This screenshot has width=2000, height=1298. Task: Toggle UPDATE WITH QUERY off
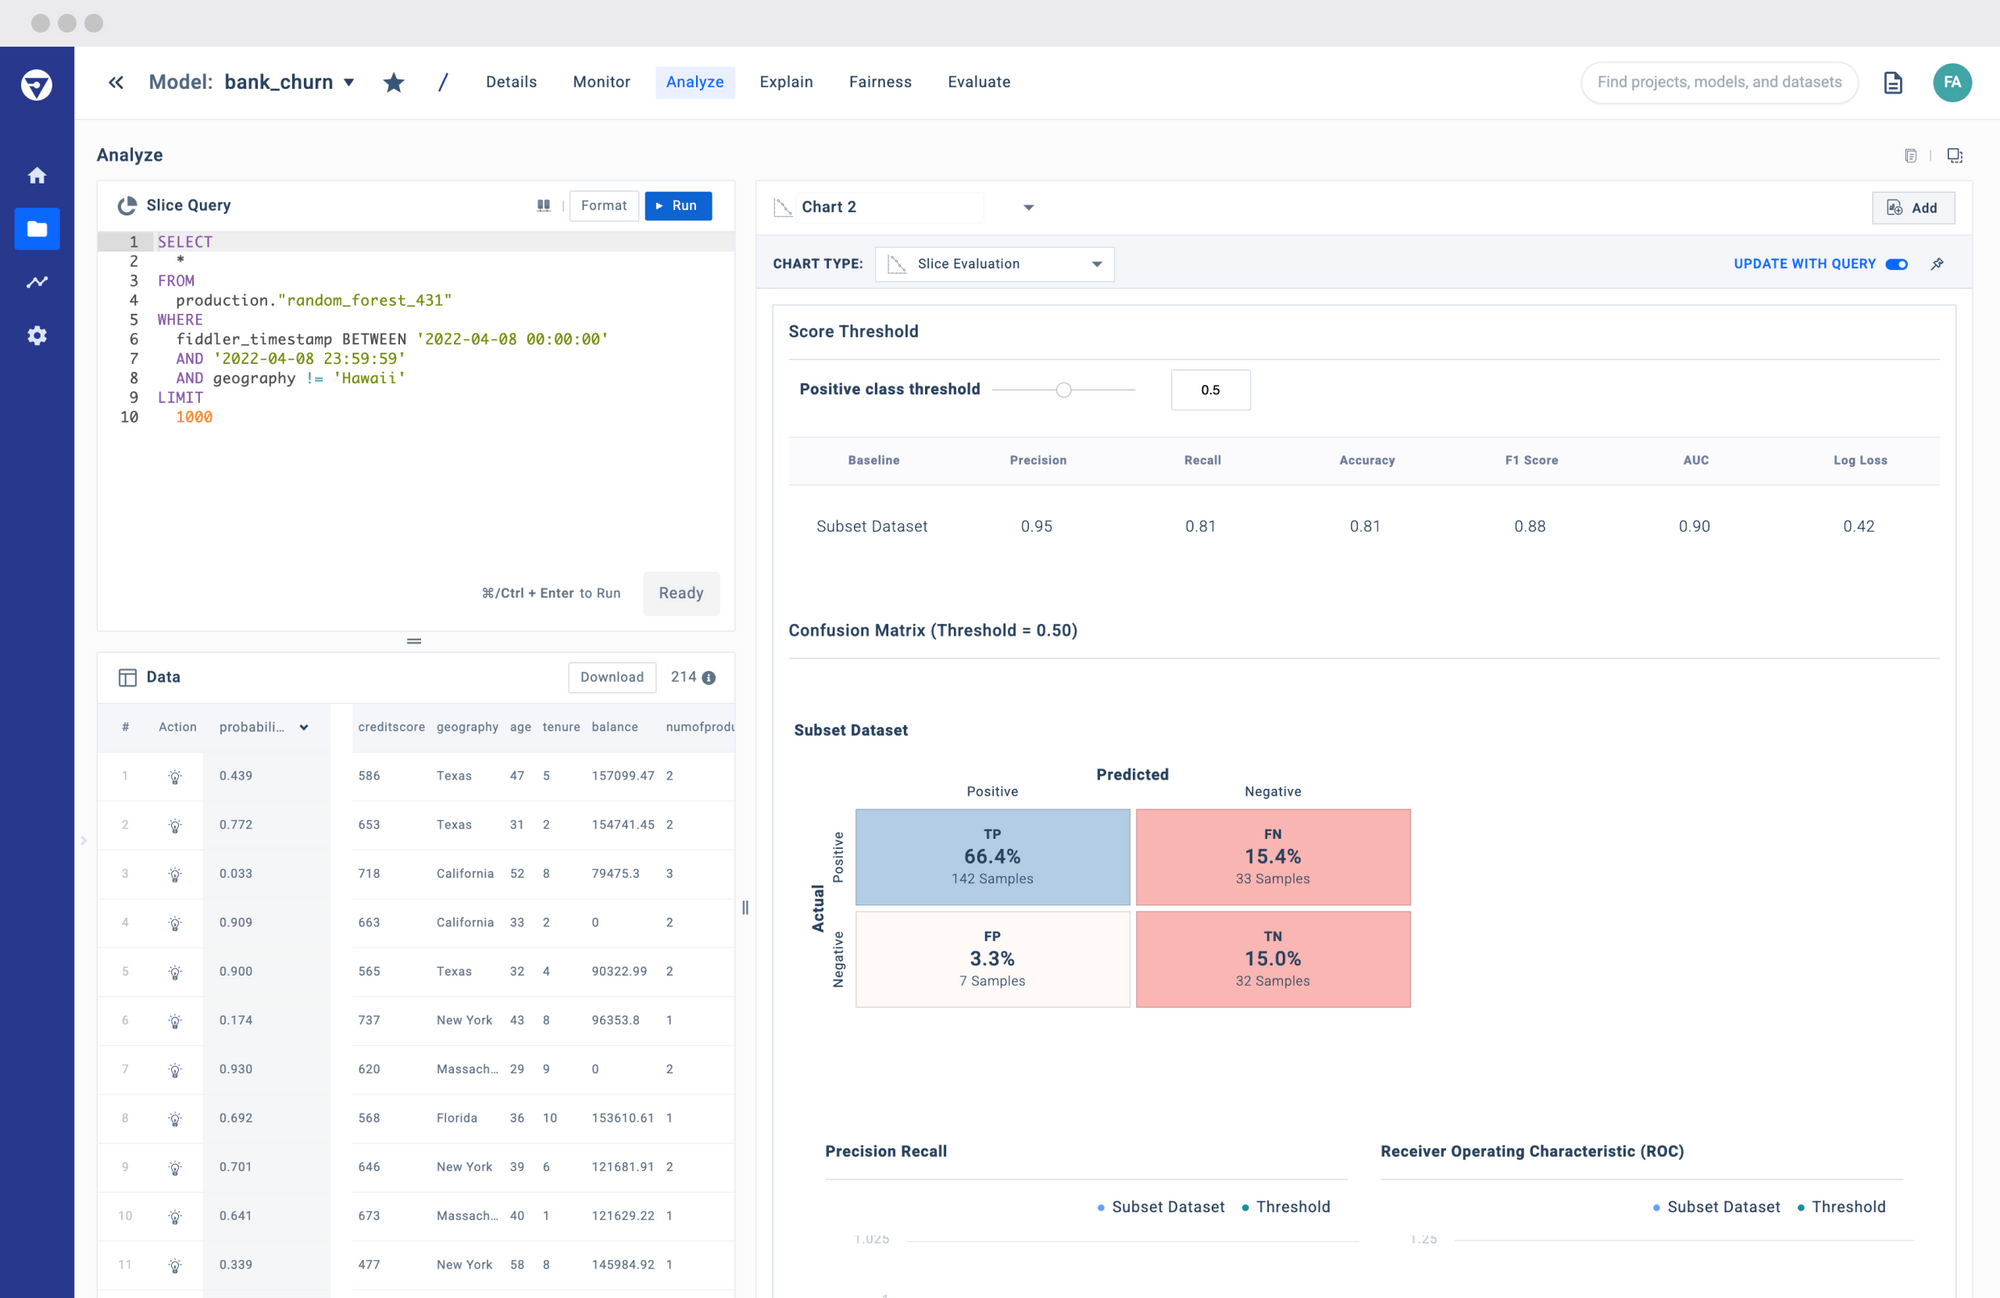pos(1897,263)
